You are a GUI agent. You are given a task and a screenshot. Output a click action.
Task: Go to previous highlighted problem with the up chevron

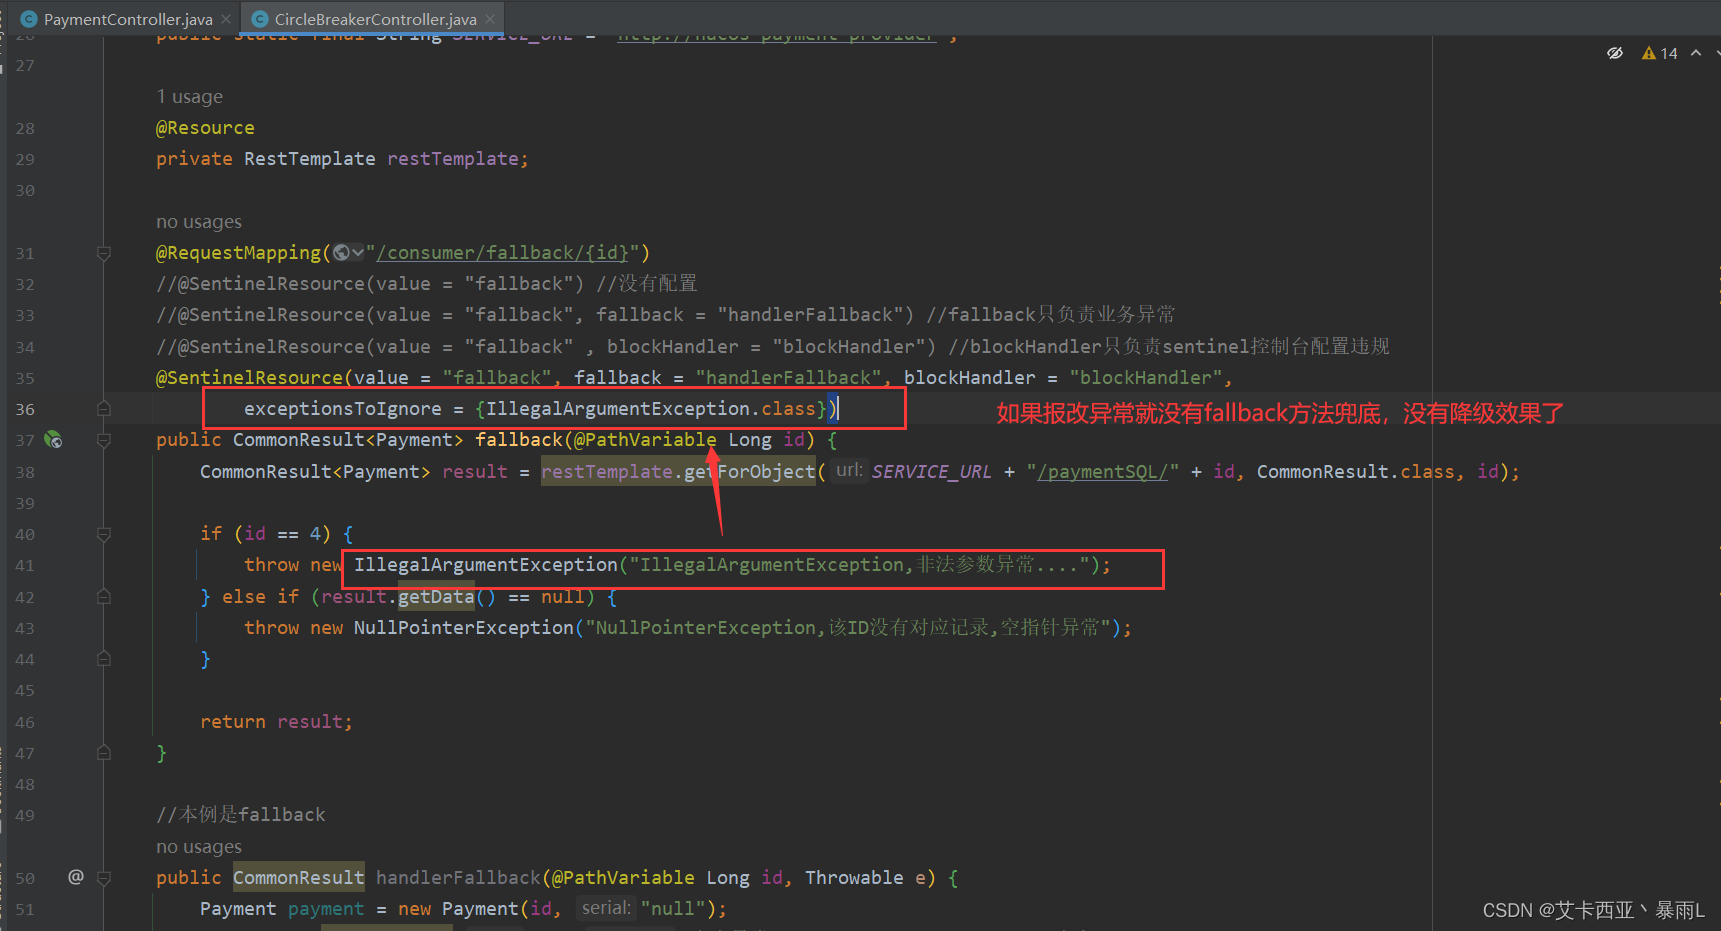point(1696,53)
